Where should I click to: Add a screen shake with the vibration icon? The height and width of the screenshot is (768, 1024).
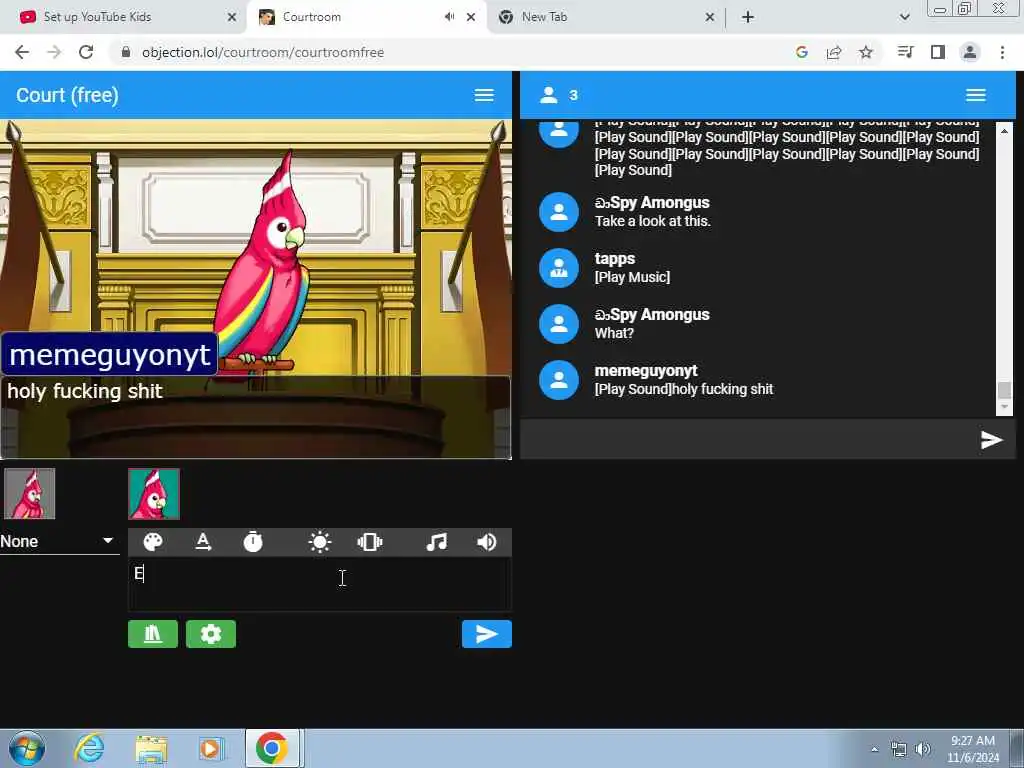[x=370, y=542]
